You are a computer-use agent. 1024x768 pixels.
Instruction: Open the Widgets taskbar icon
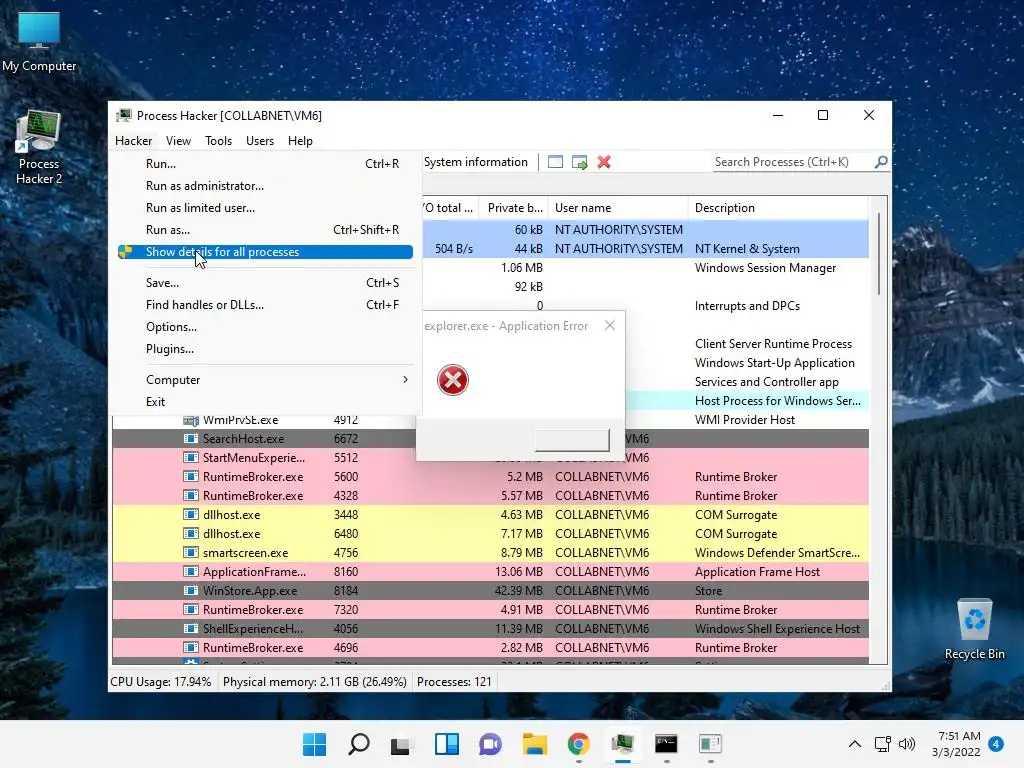click(447, 744)
